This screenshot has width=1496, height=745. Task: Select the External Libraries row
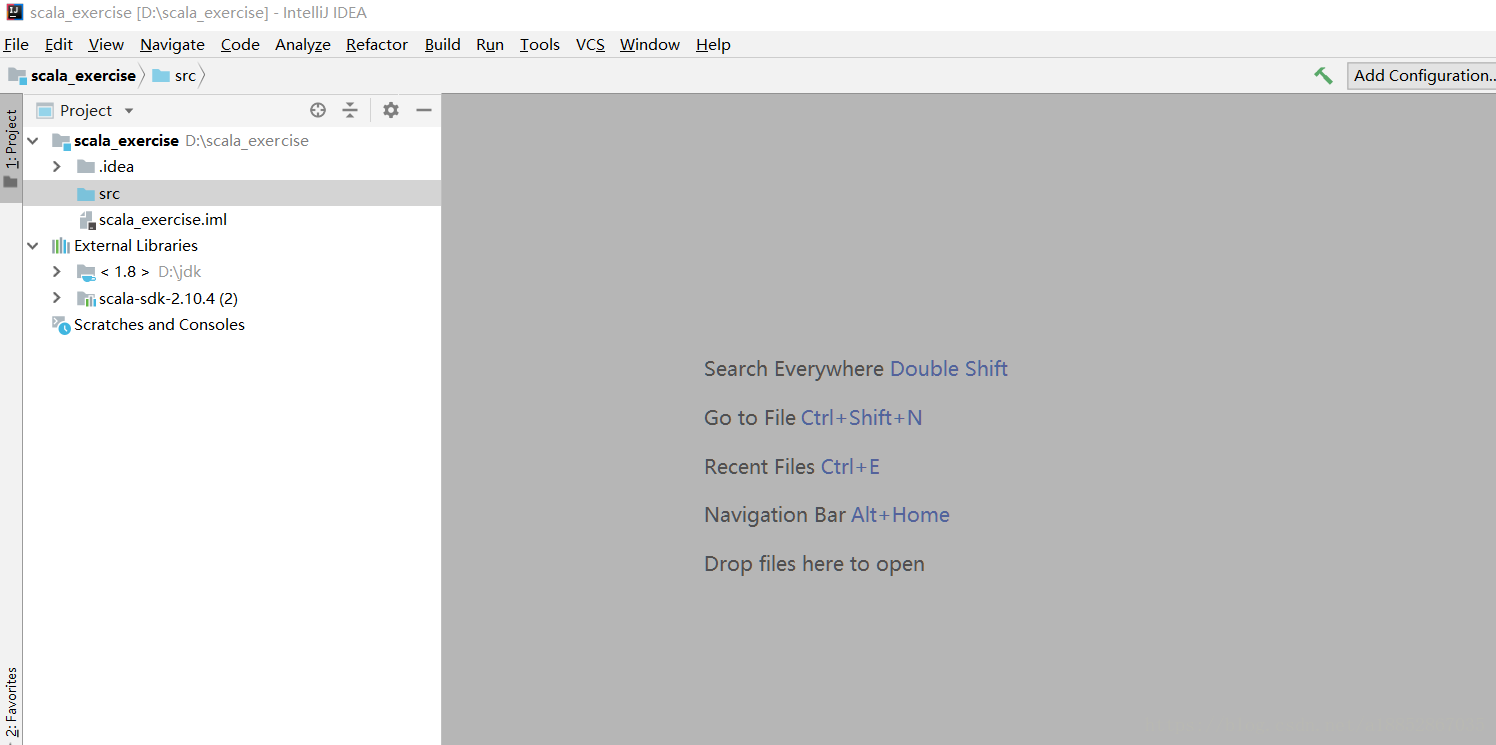(x=232, y=246)
